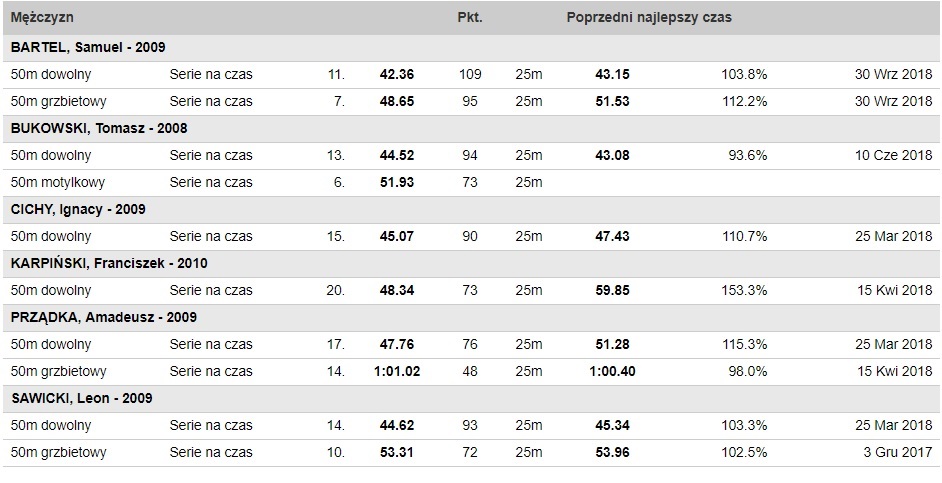Click Cichy's 50m dowolny result 45.07

tap(397, 237)
